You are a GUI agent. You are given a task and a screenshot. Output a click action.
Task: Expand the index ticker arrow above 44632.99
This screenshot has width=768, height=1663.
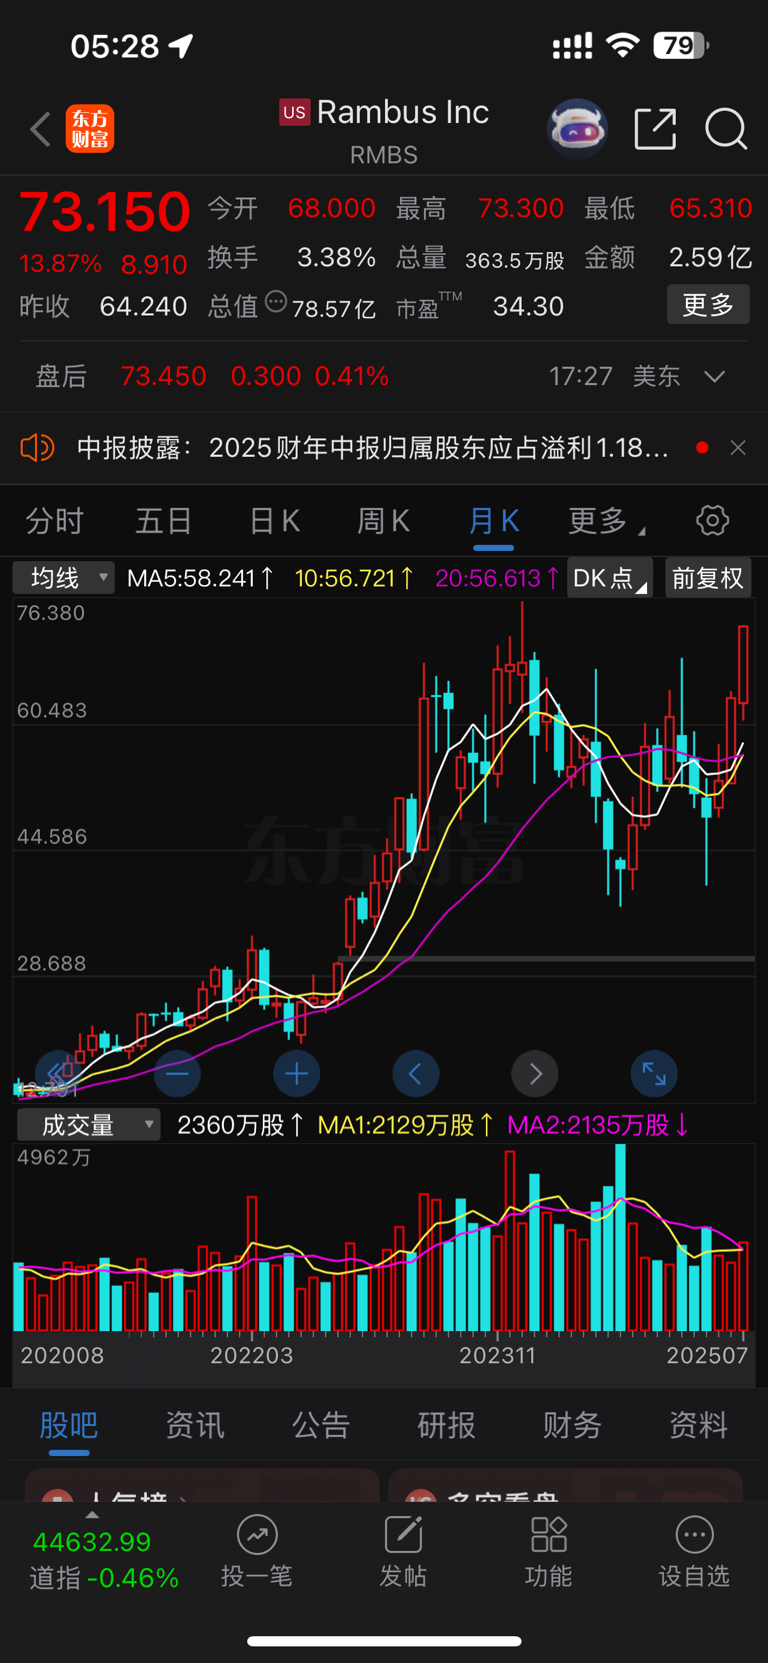point(92,1515)
